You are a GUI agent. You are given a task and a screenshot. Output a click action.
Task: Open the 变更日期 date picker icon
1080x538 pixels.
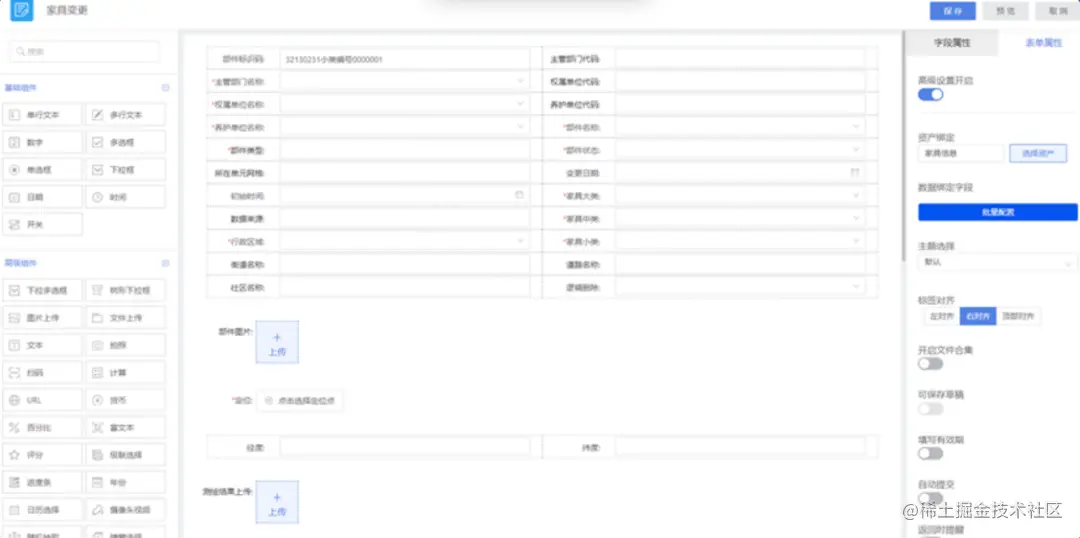[x=855, y=173]
